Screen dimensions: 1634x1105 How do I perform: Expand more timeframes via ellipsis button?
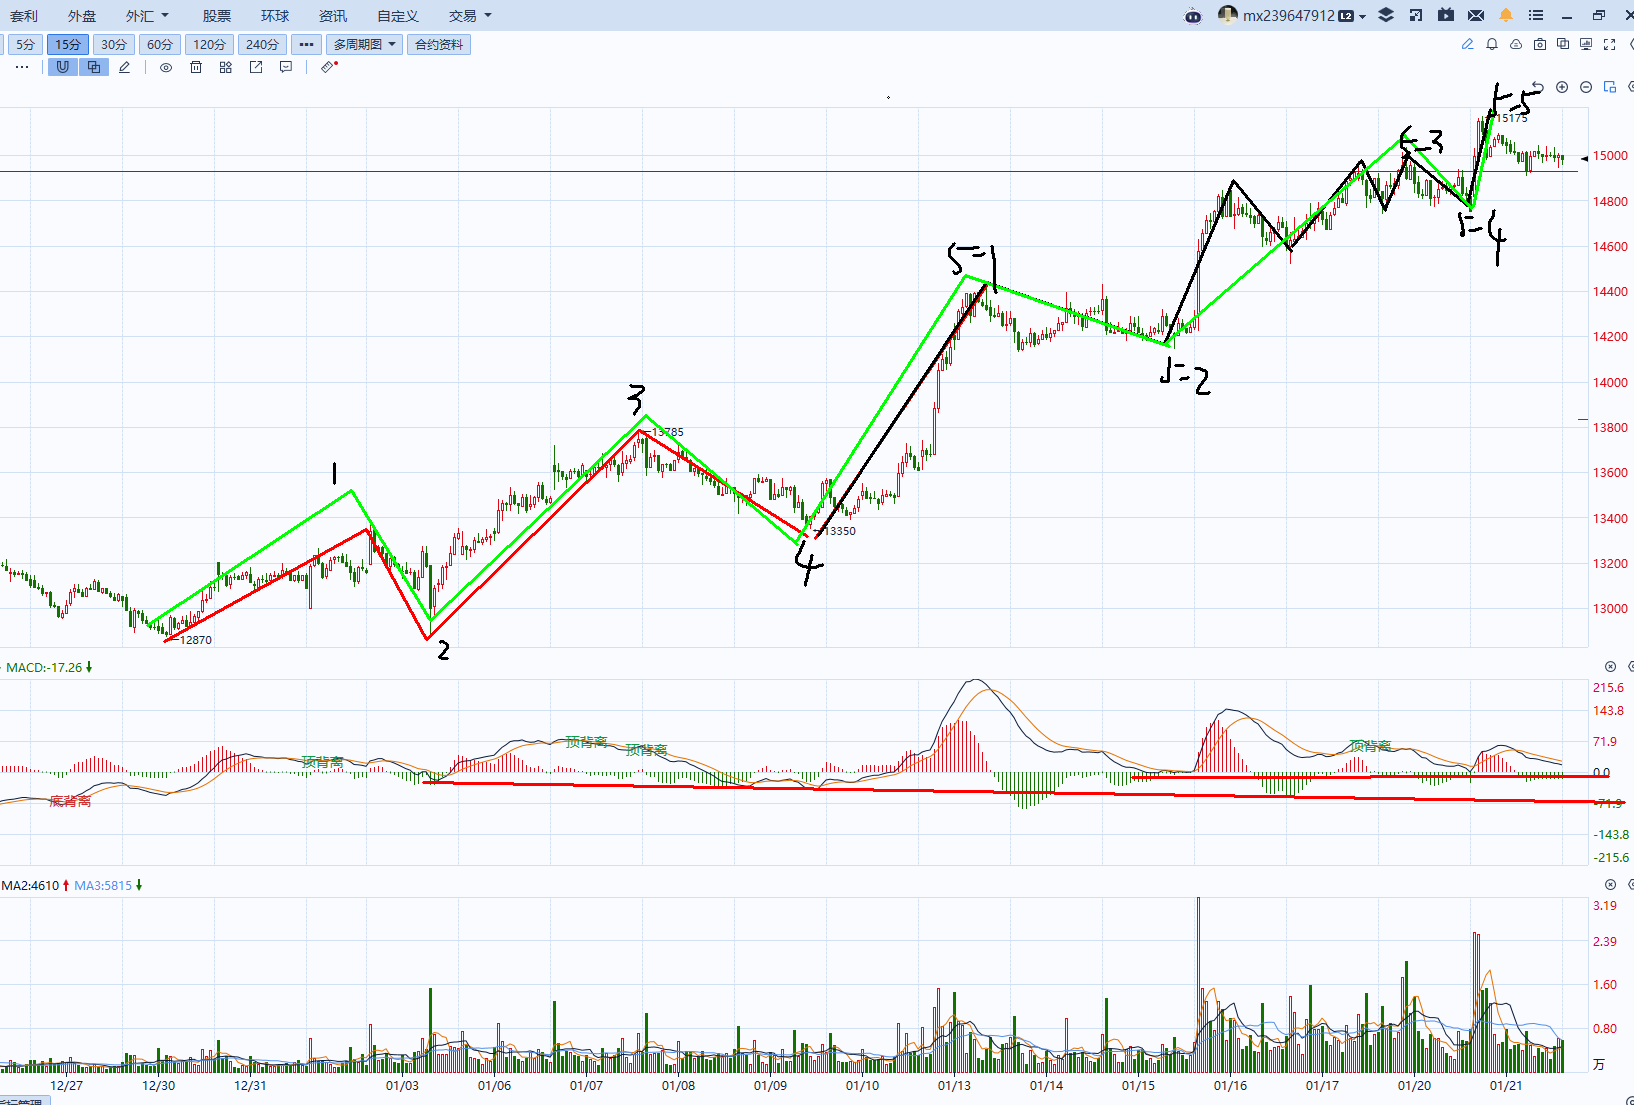306,44
